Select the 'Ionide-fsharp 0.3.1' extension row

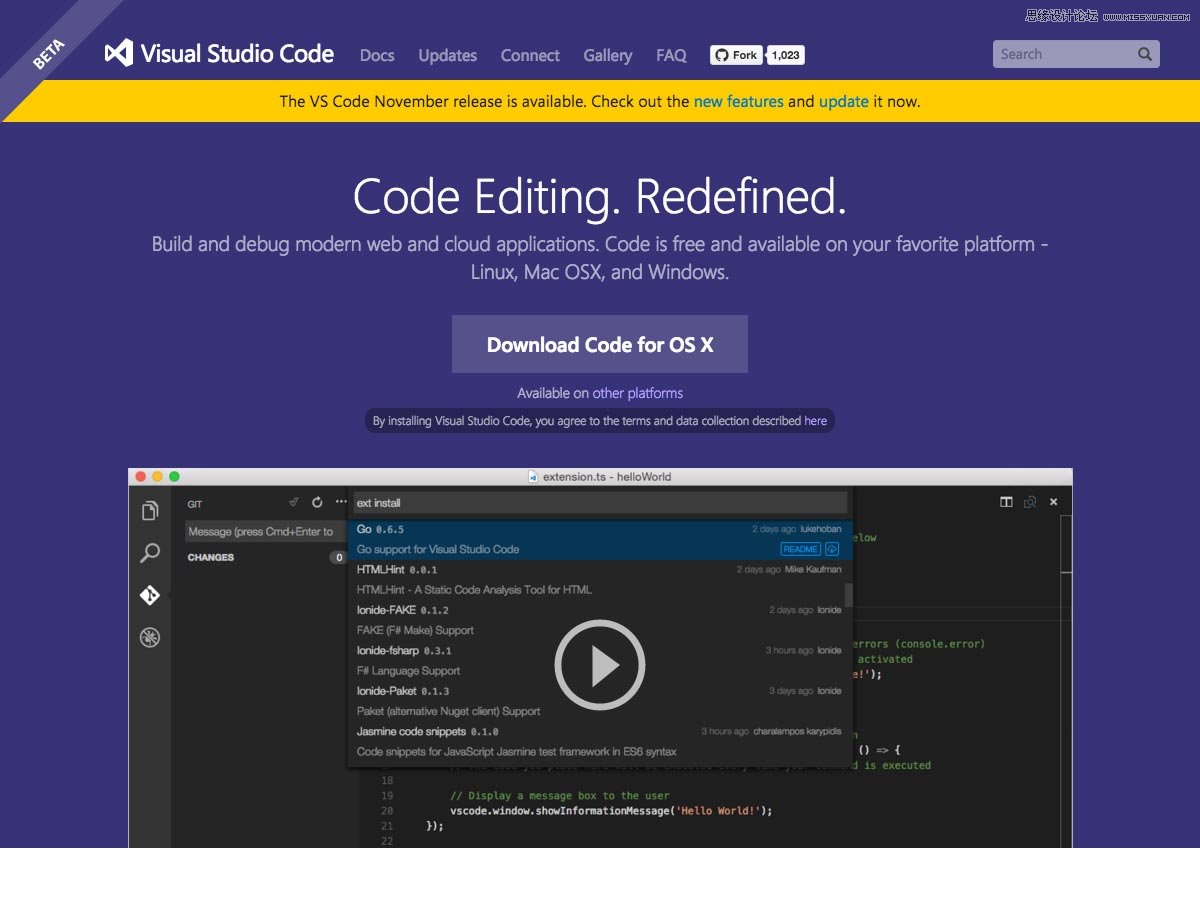click(597, 660)
